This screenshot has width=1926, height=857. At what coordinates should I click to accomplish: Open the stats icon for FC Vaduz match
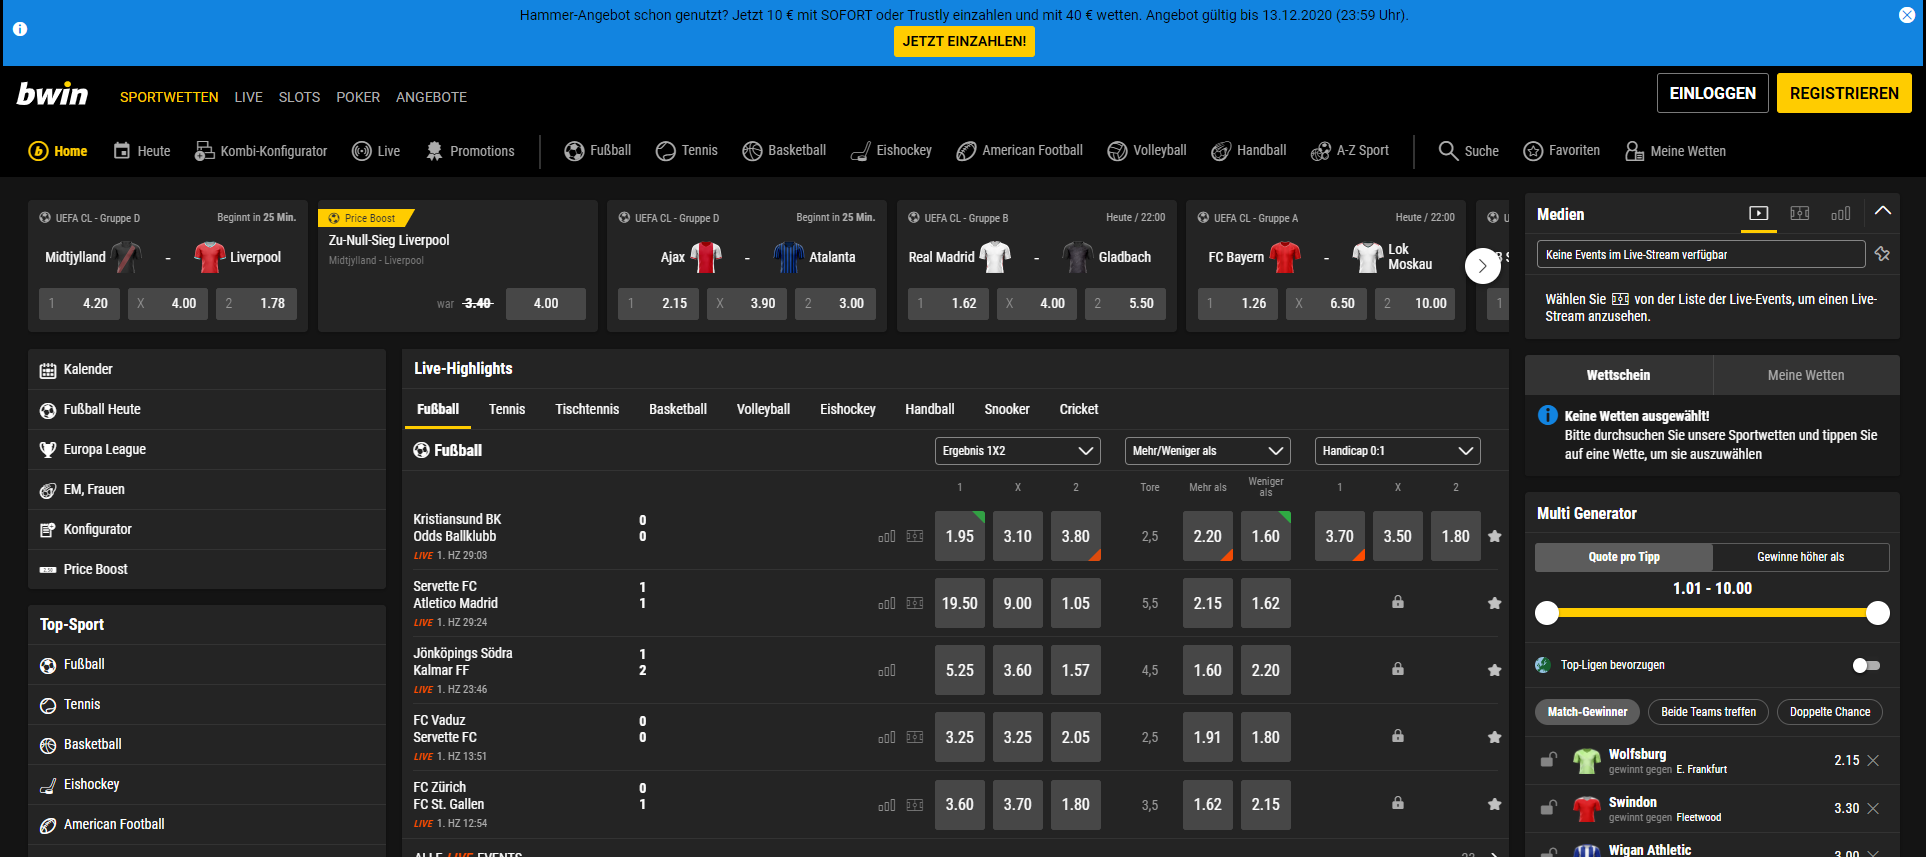[x=887, y=738]
